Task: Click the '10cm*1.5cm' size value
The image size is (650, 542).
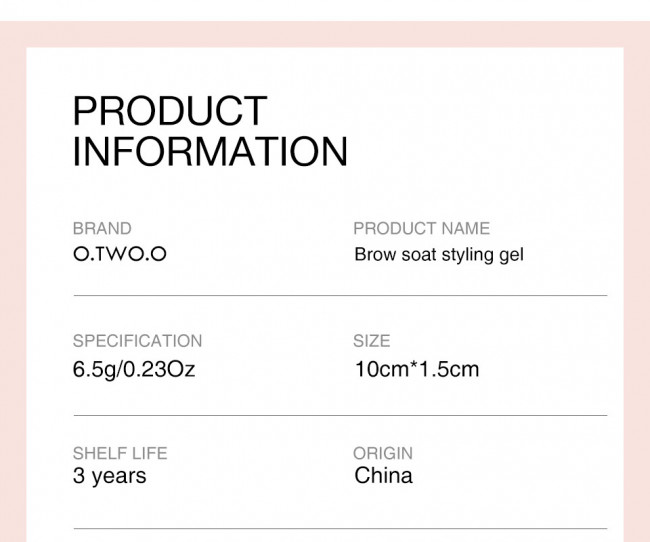Action: click(x=416, y=369)
